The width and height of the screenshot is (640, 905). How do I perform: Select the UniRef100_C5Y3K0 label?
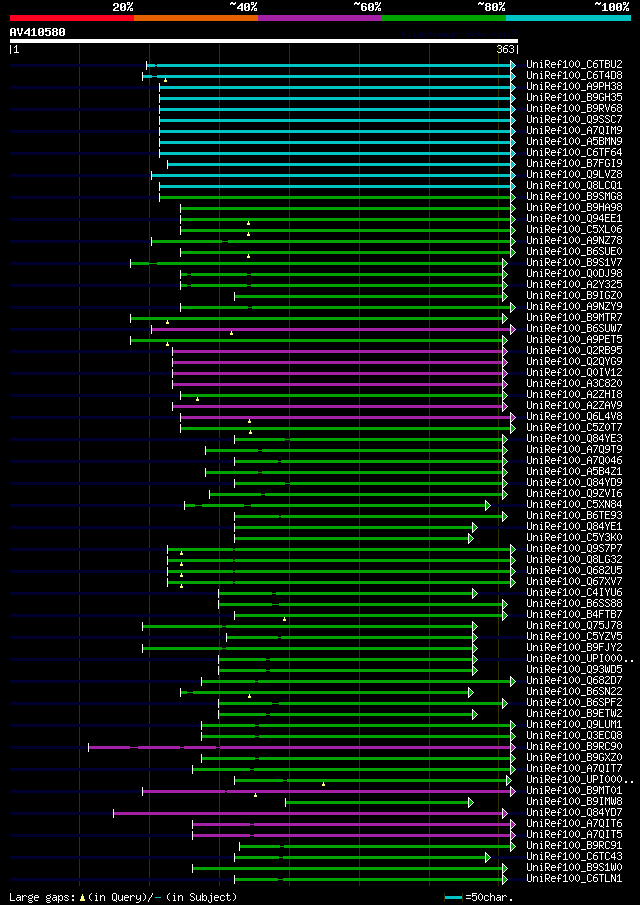pos(574,538)
